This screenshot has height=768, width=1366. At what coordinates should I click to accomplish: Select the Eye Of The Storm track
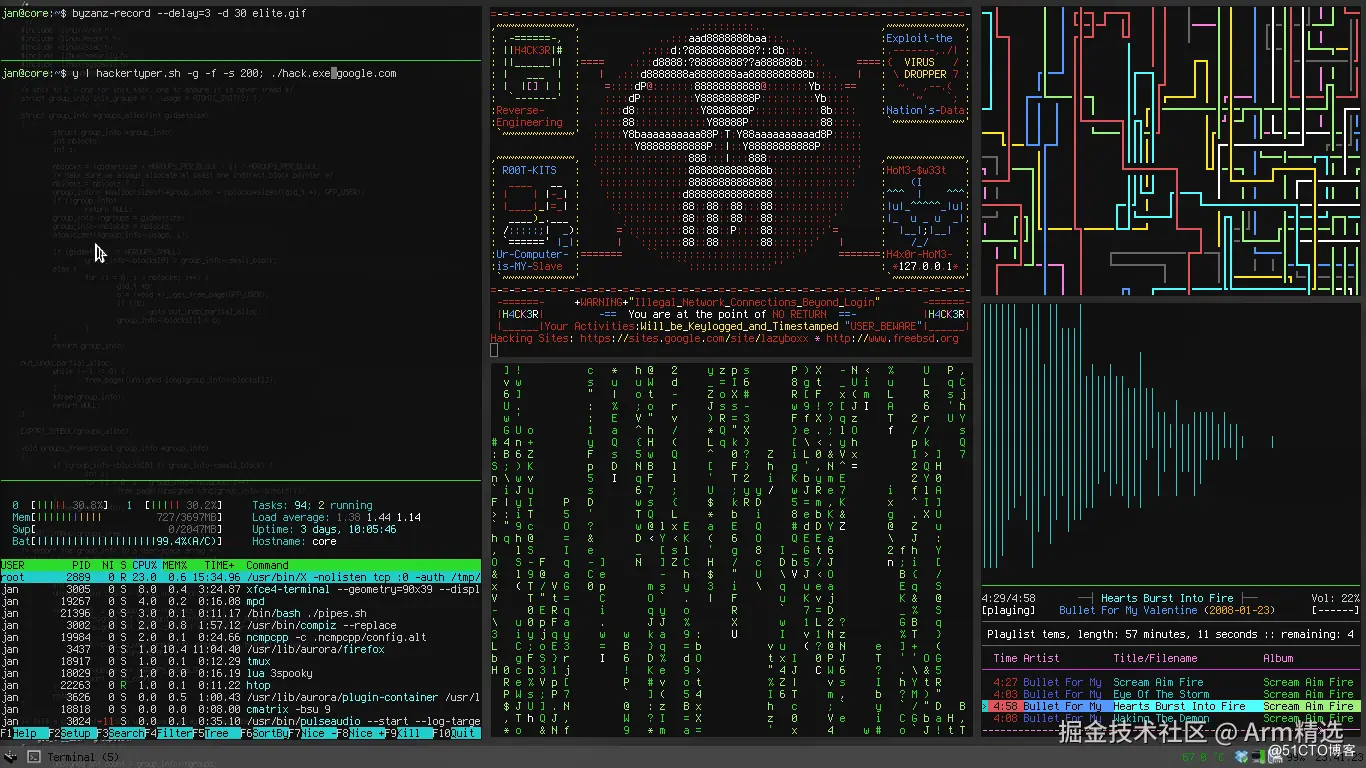tap(1171, 694)
